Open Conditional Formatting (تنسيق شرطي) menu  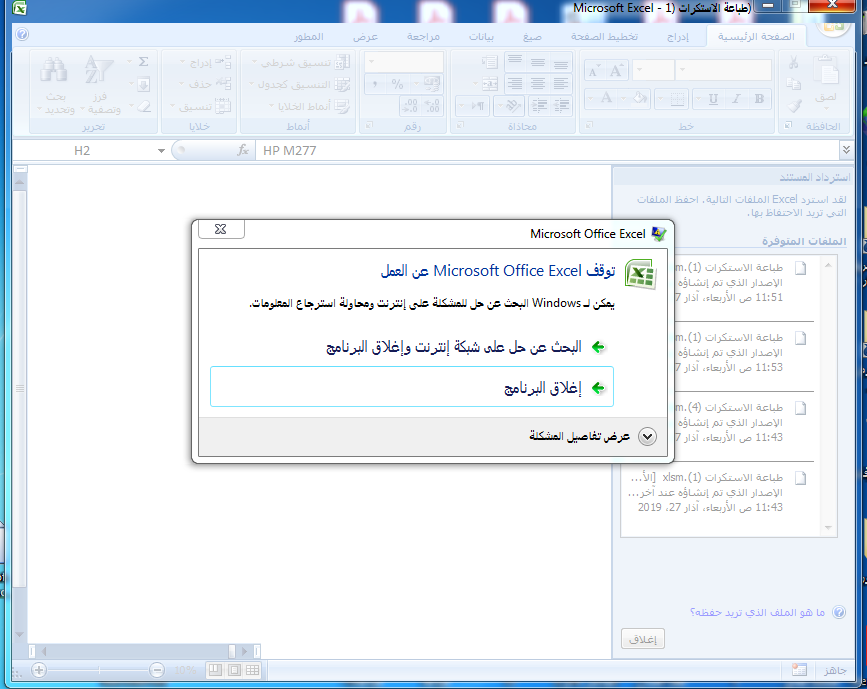301,62
